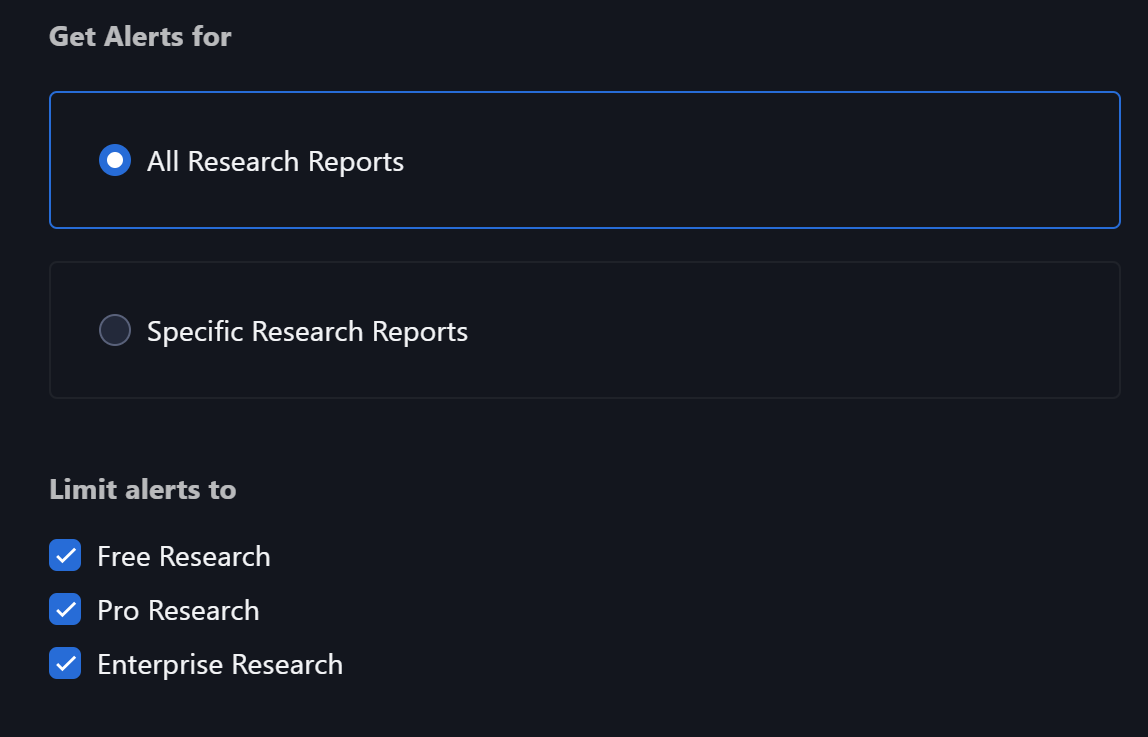1148x737 pixels.
Task: Disable the Pro Research checkbox
Action: (65, 610)
